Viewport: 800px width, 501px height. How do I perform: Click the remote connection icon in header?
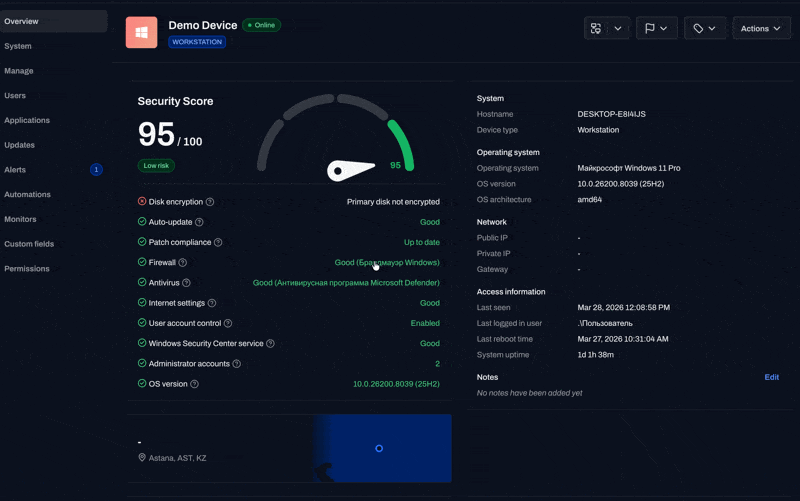click(x=595, y=29)
